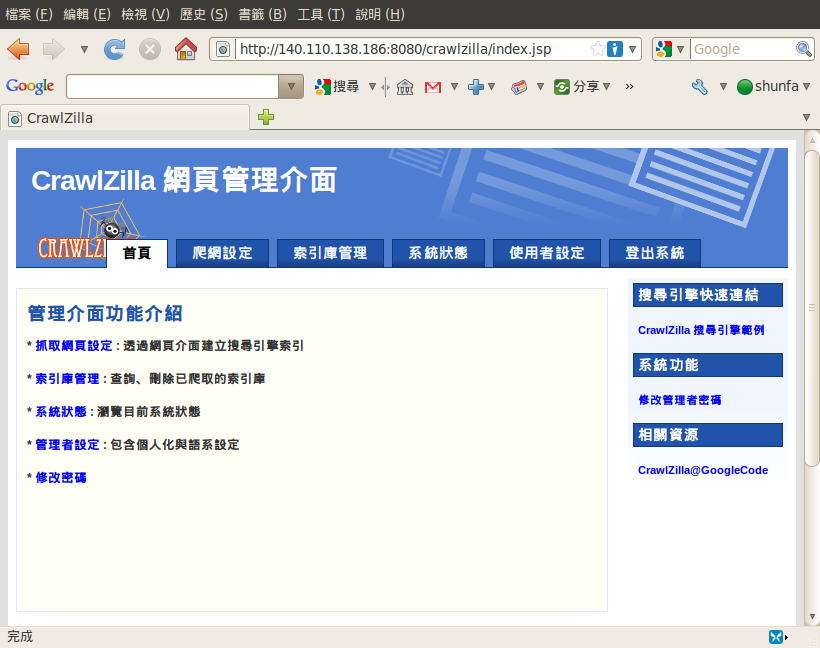Click the 登出系統 tab to log out
The width and height of the screenshot is (820, 648).
coord(655,253)
